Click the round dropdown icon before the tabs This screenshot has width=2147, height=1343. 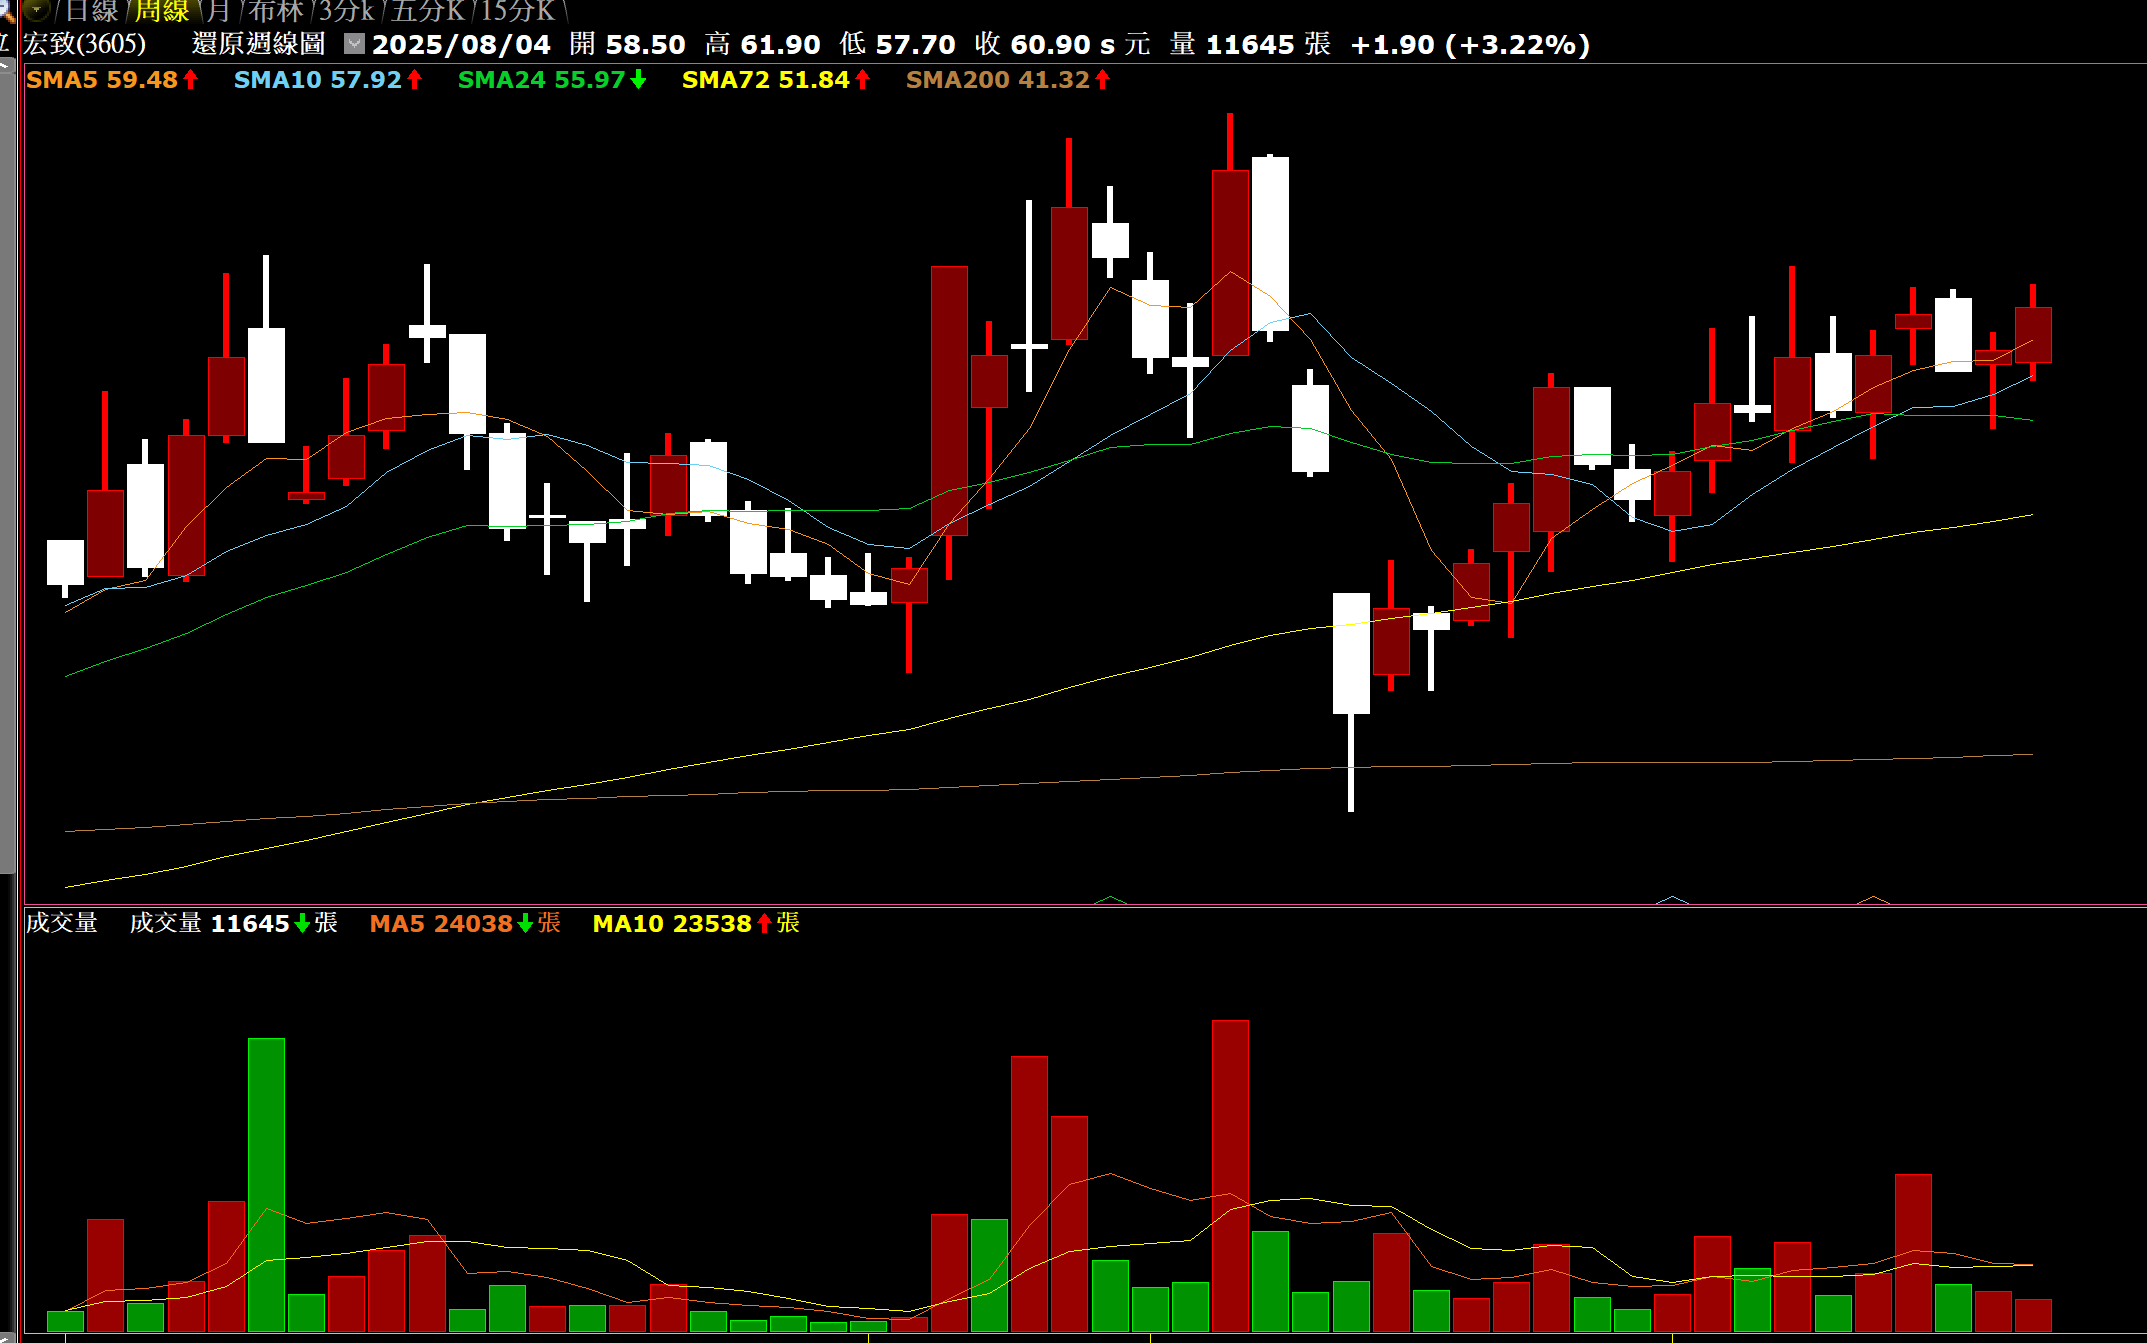37,10
